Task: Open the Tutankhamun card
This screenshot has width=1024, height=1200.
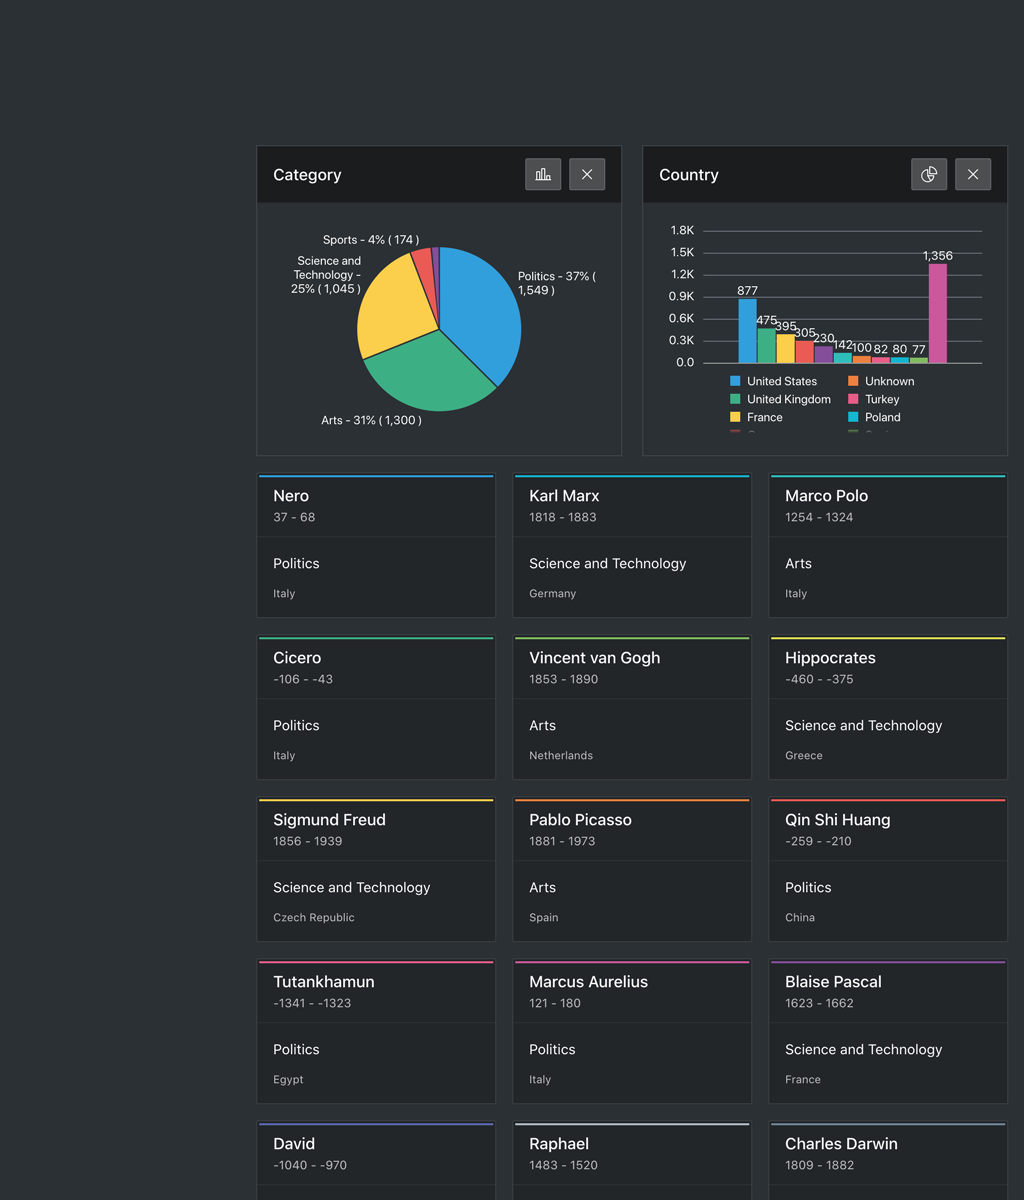Action: 376,1031
